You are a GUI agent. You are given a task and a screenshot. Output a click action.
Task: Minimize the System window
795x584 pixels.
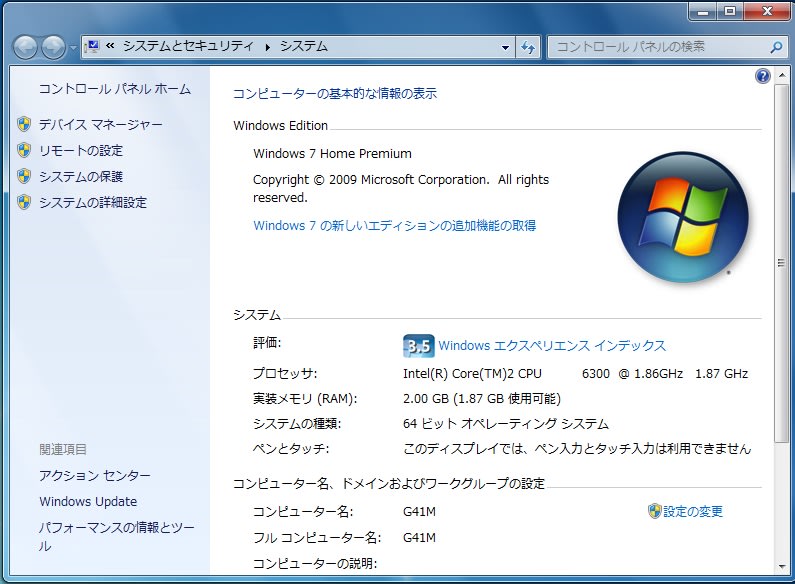point(703,11)
